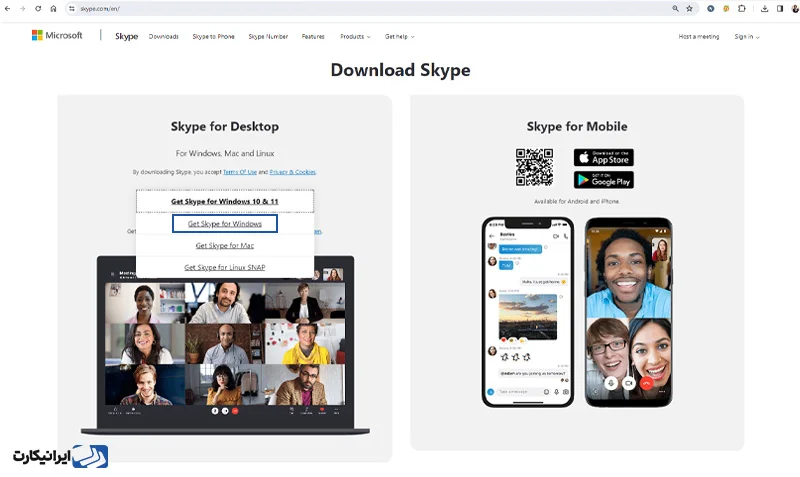
Task: Collapse the Get Skype for Windows 10 & 11 dropdown
Action: pyautogui.click(x=225, y=202)
